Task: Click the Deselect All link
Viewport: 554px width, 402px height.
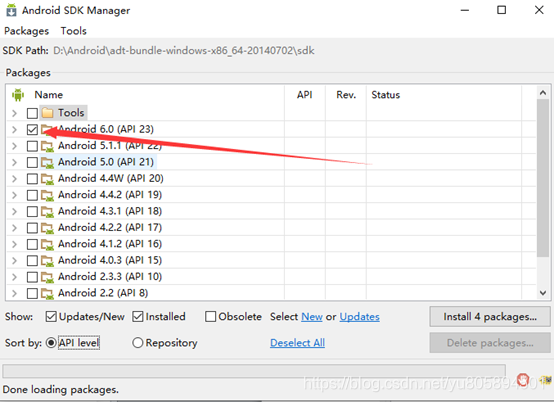Action: [x=297, y=343]
